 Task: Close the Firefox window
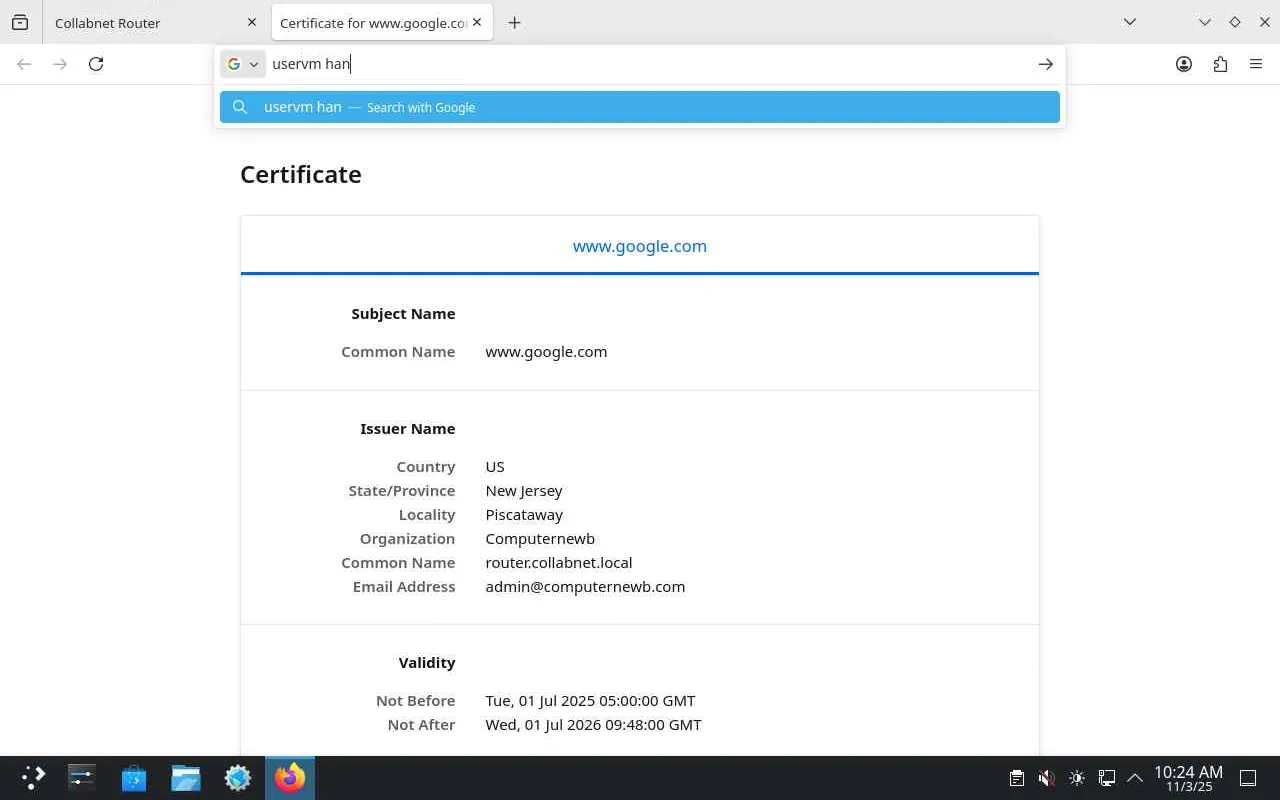coord(1264,22)
